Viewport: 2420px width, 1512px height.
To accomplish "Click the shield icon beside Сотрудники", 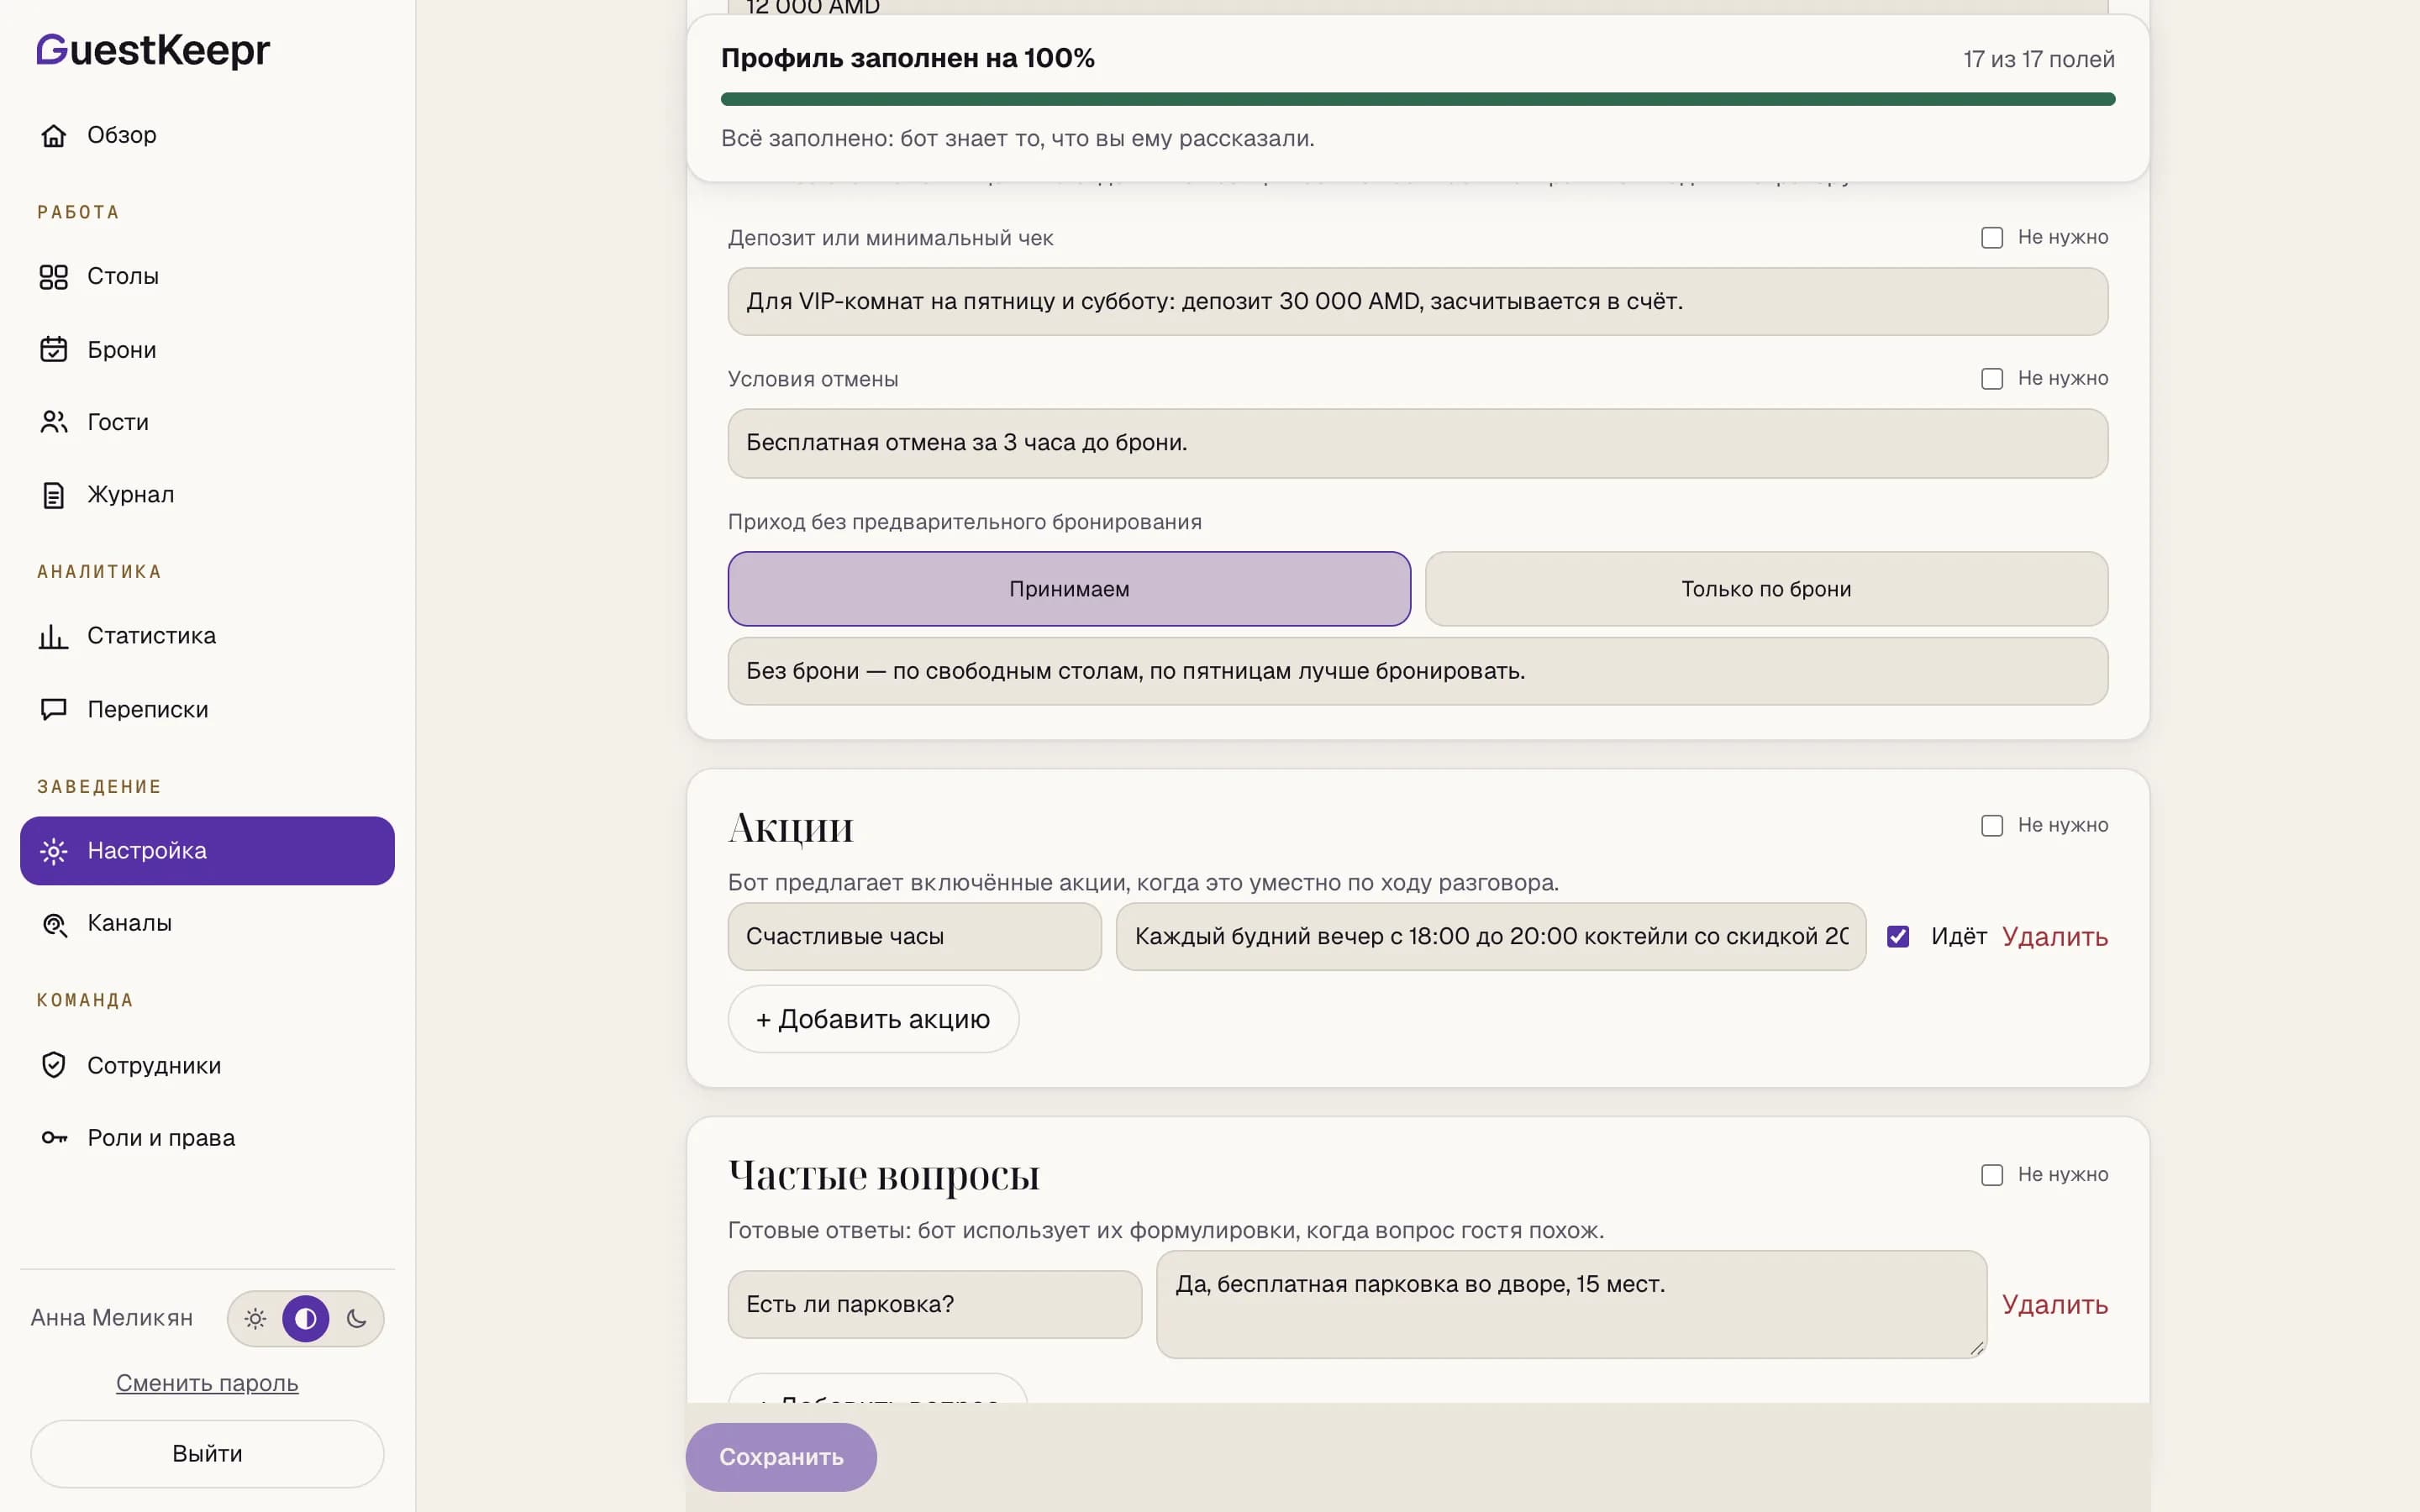I will 54,1065.
